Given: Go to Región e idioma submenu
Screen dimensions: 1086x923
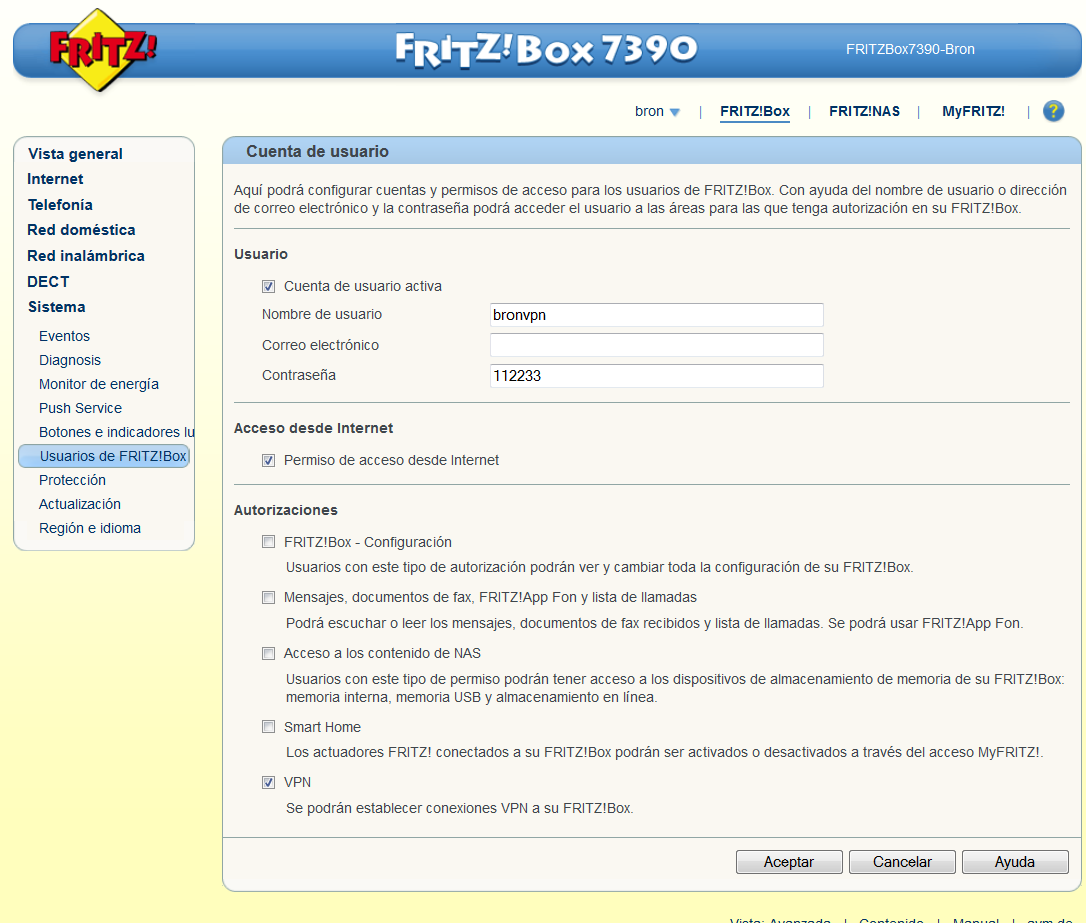Looking at the screenshot, I should pyautogui.click(x=90, y=528).
